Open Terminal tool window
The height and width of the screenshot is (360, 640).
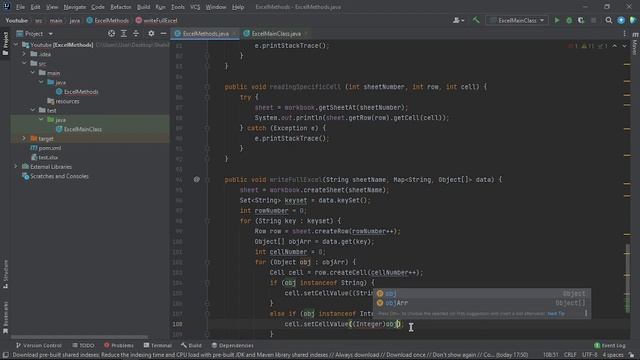(158, 345)
